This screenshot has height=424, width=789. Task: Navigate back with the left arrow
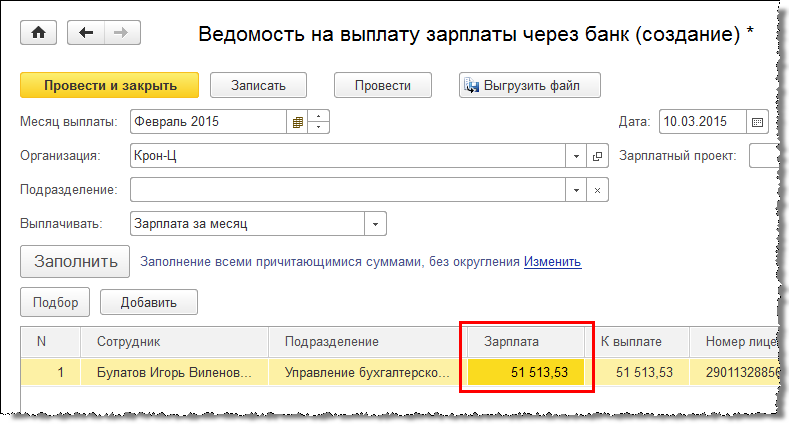point(86,33)
